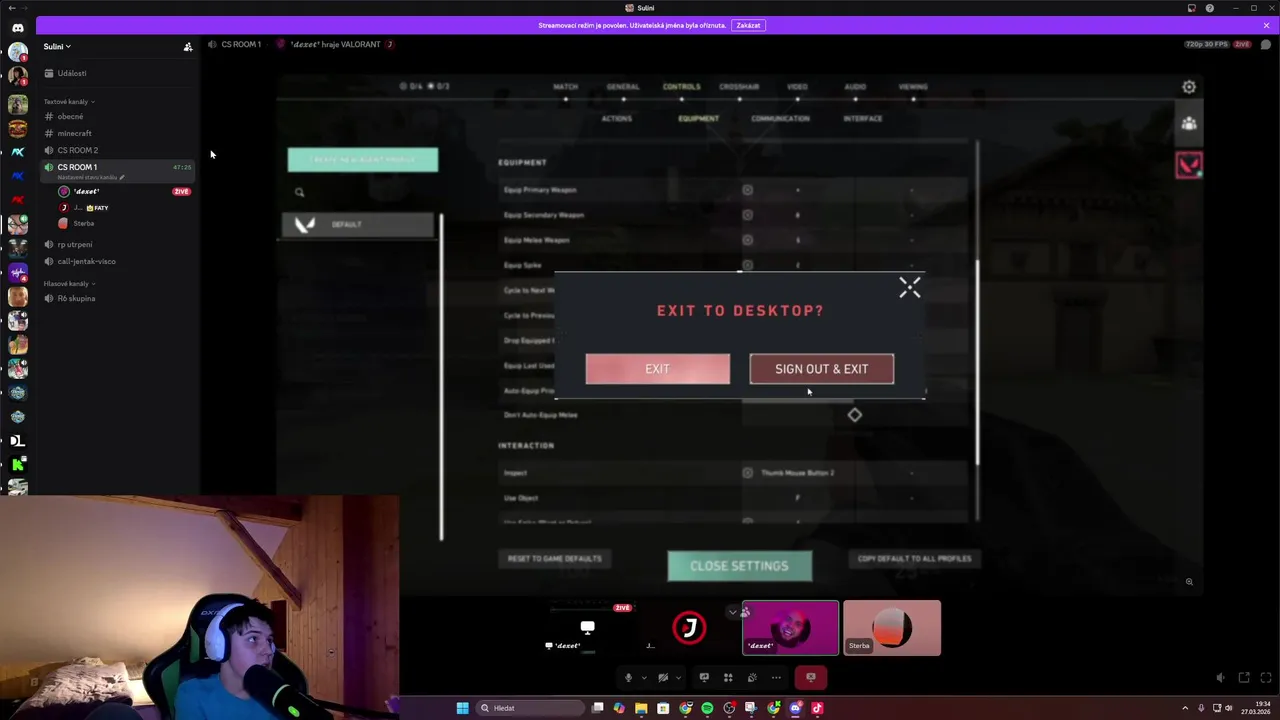Collapse the Textové kanály category
This screenshot has height=720, width=1280.
coord(69,102)
